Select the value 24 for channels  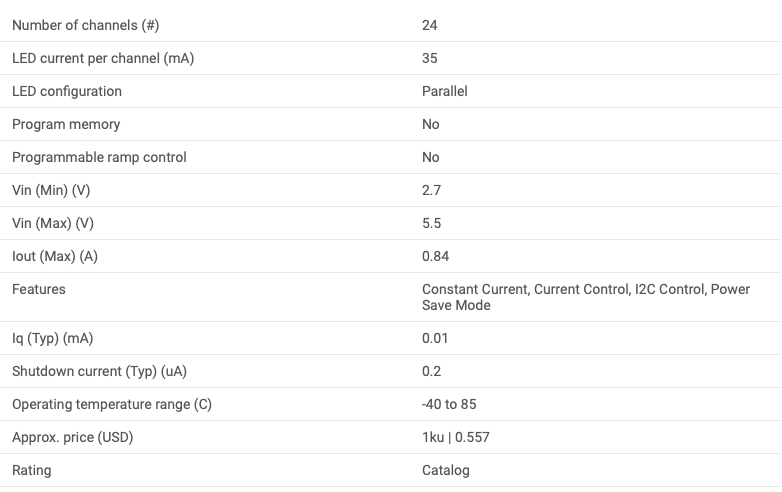[x=429, y=25]
